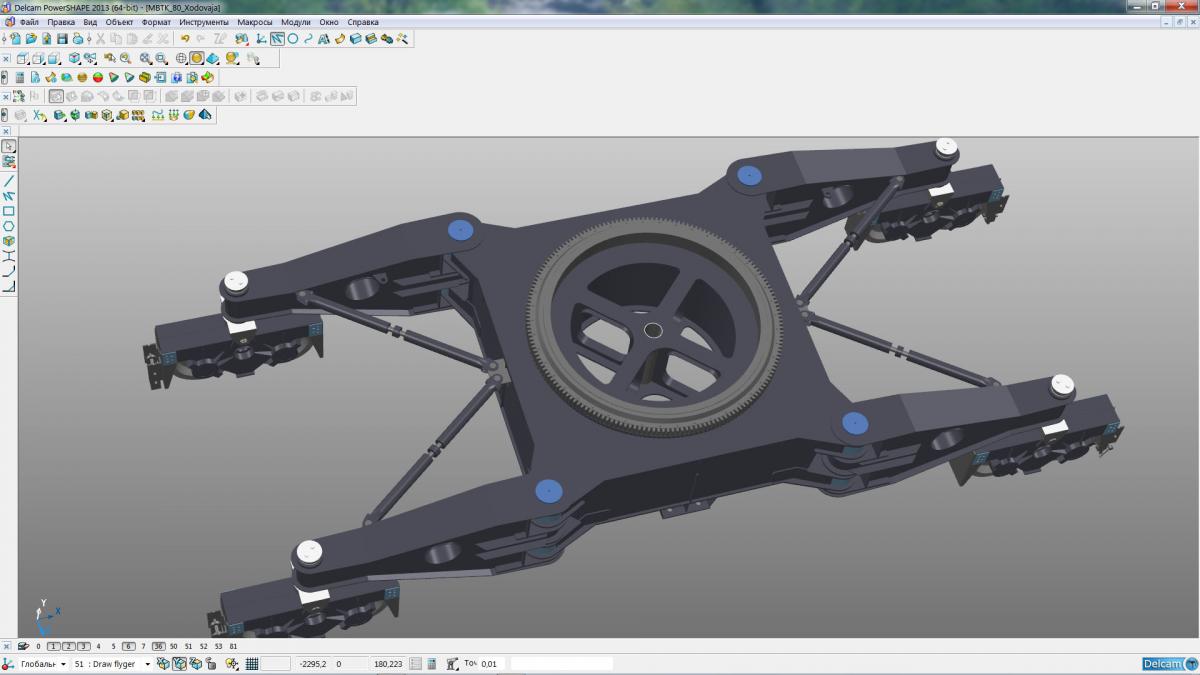
Task: Select the Arc circle tool in top toolbar
Action: pos(293,39)
